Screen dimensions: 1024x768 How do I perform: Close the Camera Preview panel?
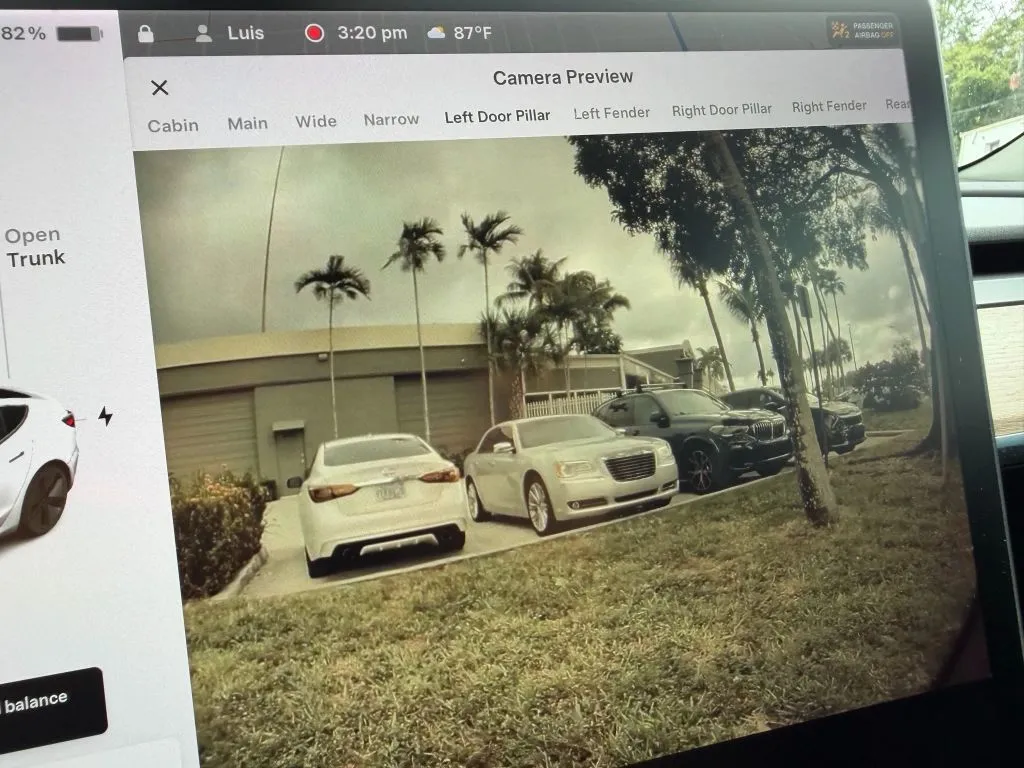(160, 88)
